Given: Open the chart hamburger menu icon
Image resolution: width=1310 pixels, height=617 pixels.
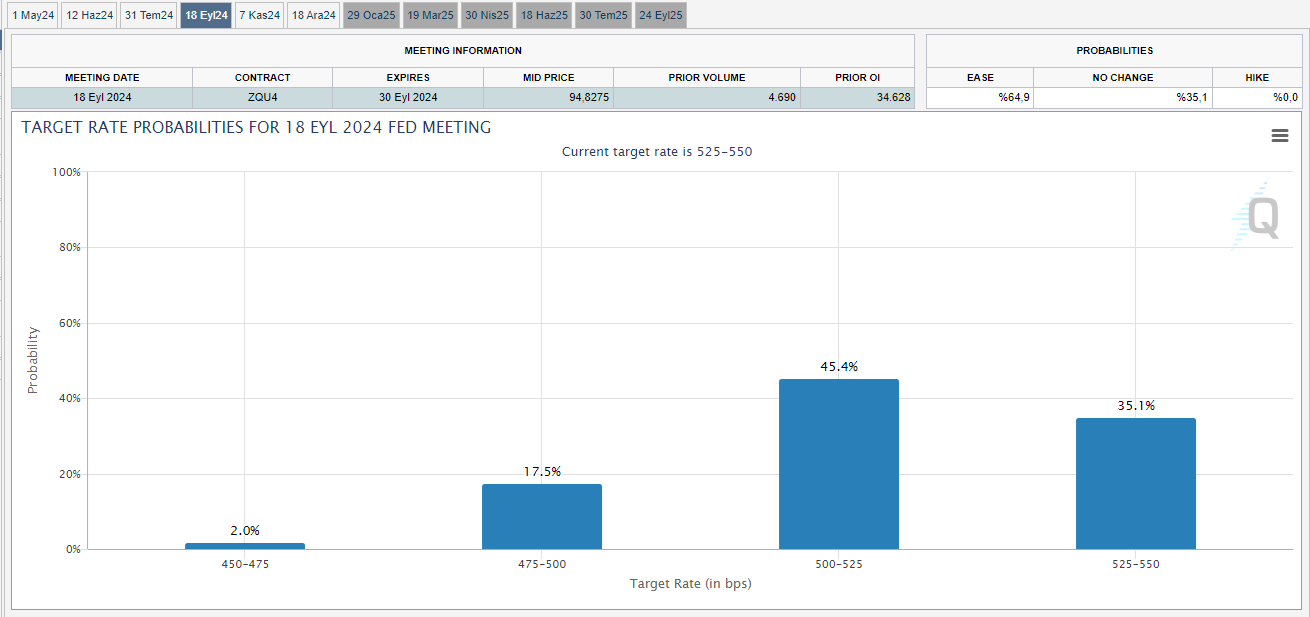Looking at the screenshot, I should (x=1279, y=136).
